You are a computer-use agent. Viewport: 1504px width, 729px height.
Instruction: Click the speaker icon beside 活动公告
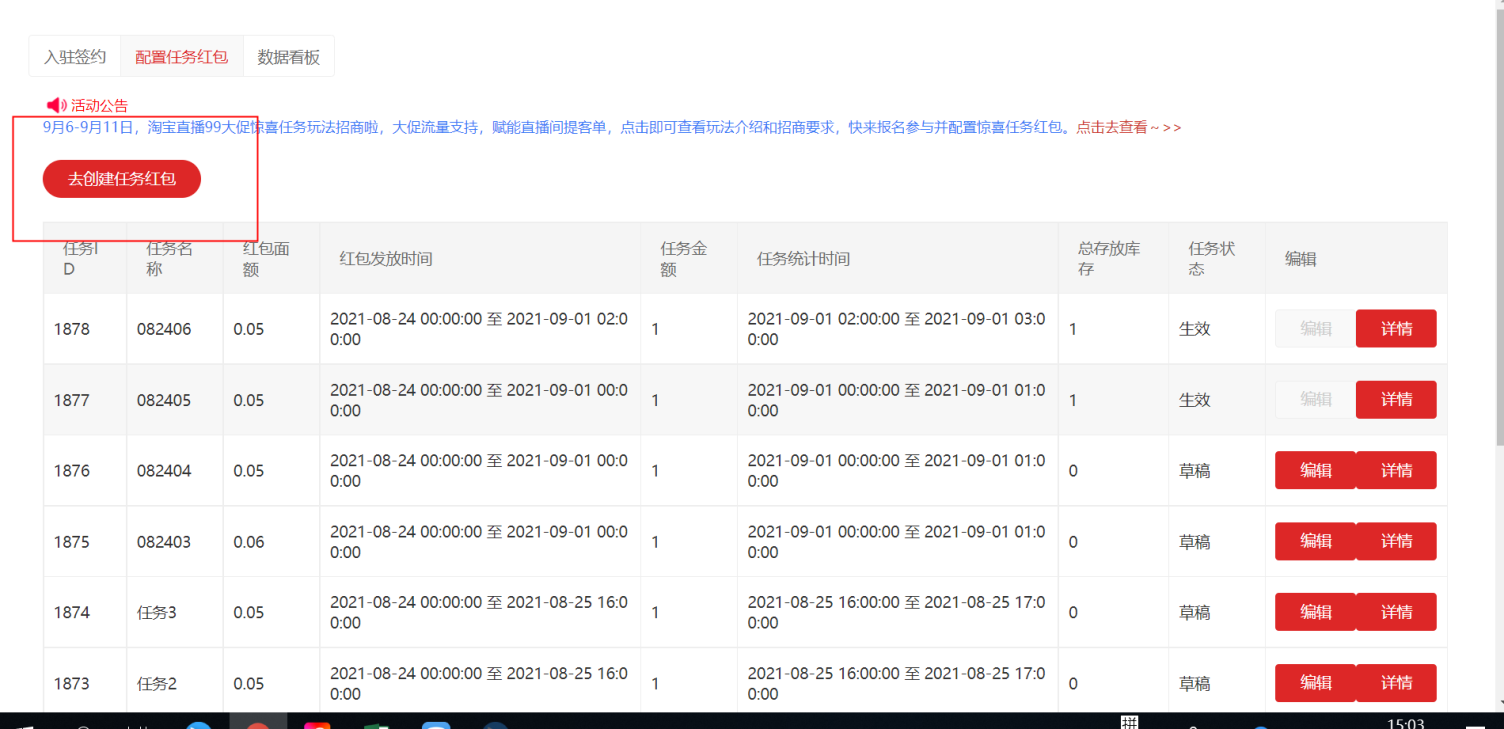(x=54, y=104)
